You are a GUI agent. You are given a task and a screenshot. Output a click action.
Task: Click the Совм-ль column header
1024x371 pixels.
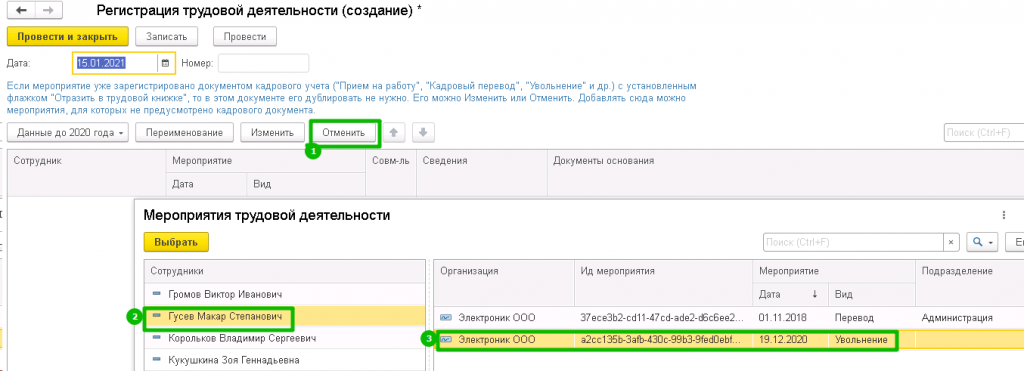point(391,172)
